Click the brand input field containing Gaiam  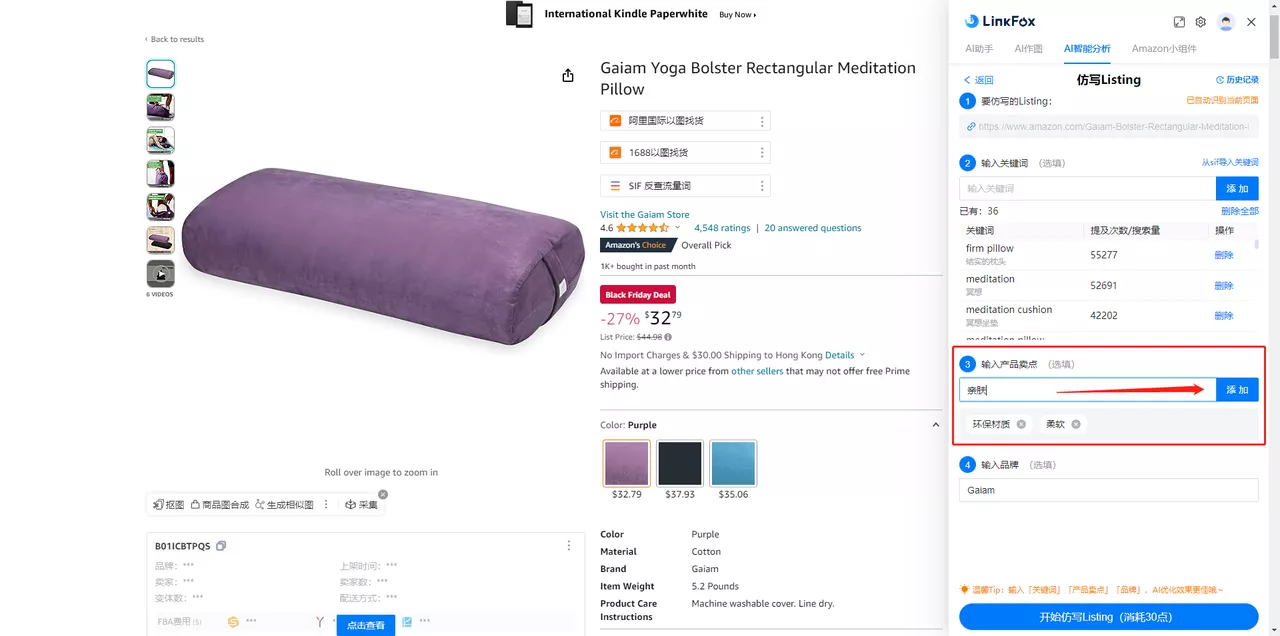point(1108,490)
